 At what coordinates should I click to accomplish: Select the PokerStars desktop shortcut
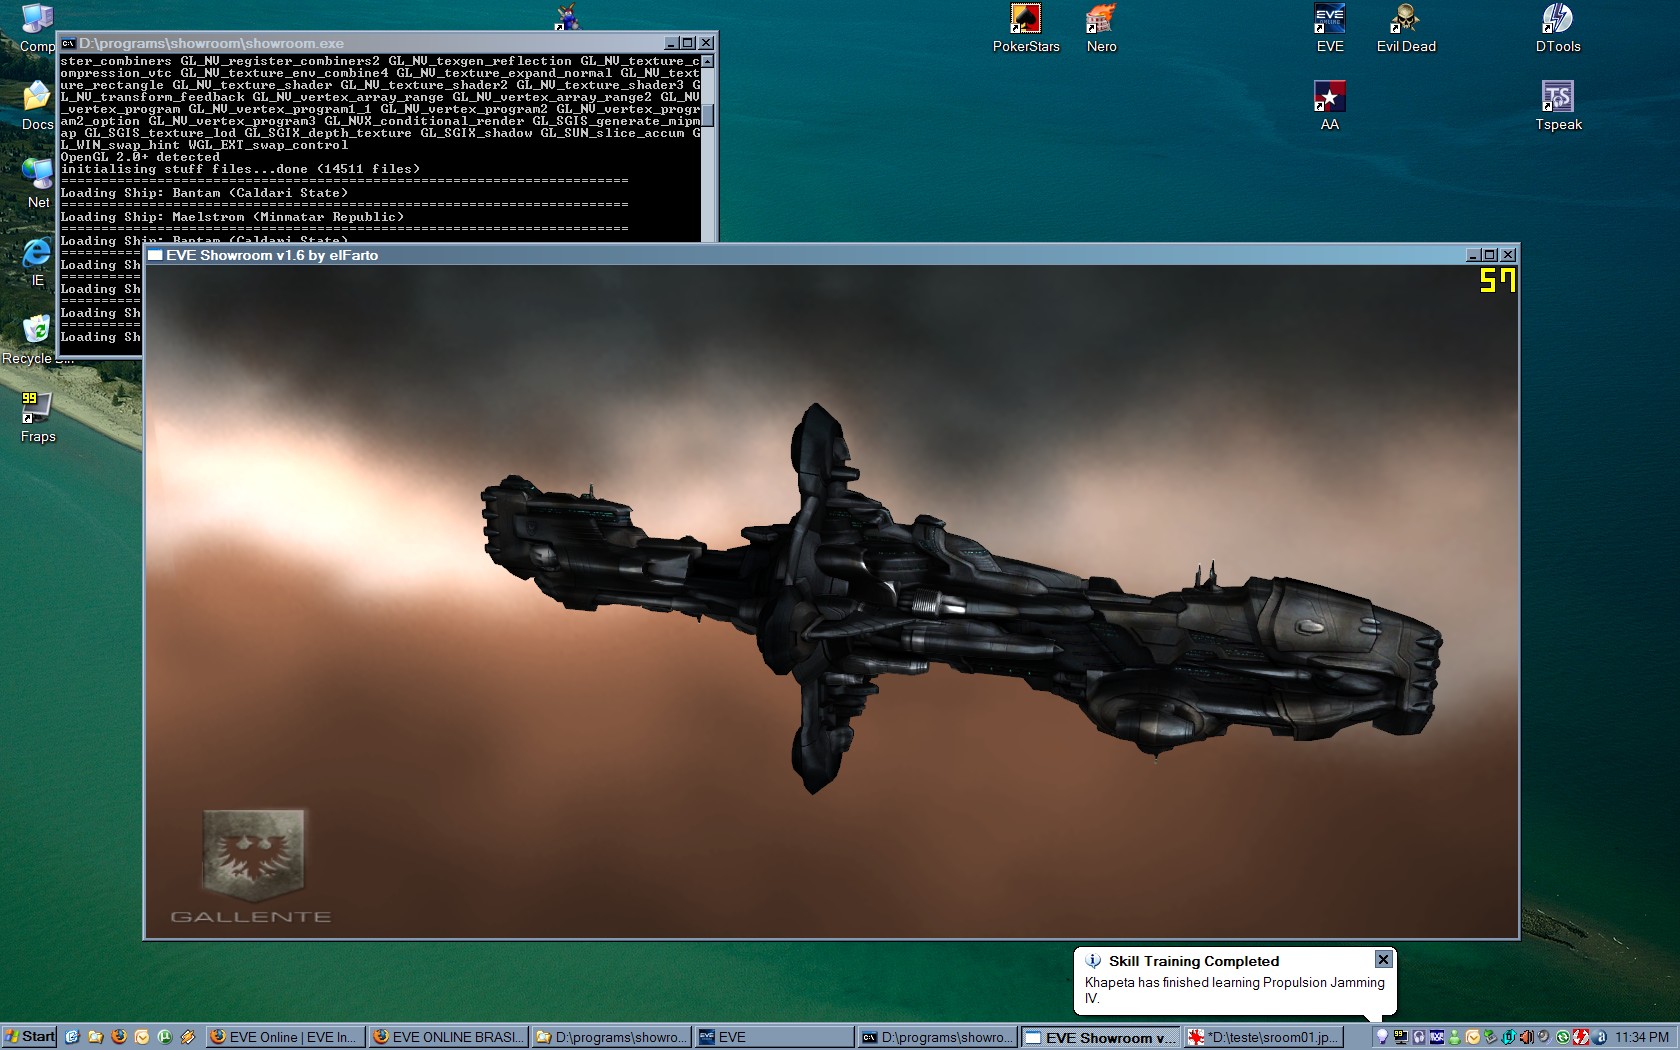point(1026,28)
